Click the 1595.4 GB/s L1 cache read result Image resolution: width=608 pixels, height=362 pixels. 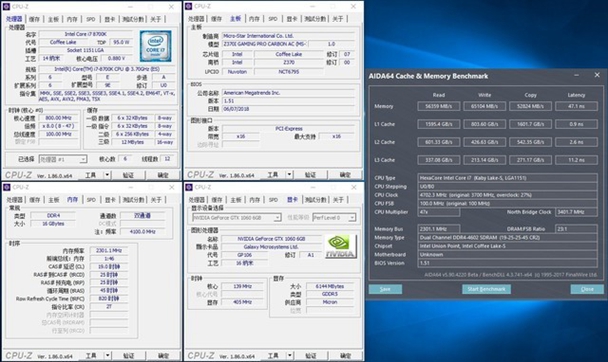point(439,124)
